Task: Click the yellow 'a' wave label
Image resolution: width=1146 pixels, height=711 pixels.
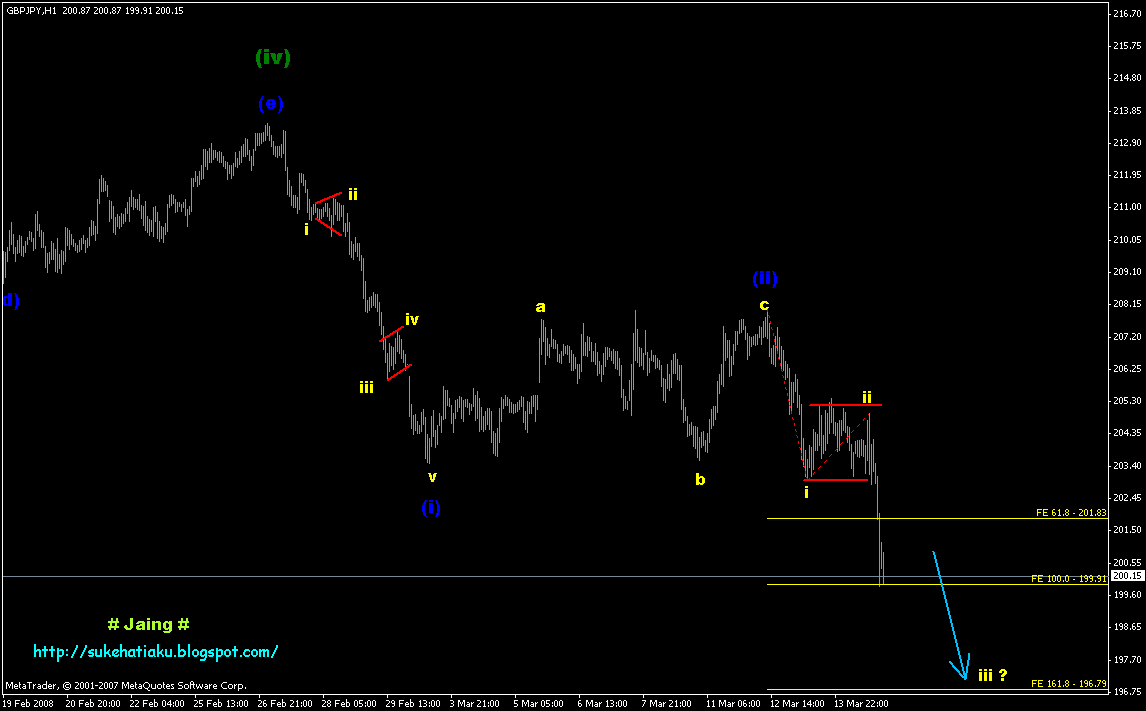Action: click(540, 307)
